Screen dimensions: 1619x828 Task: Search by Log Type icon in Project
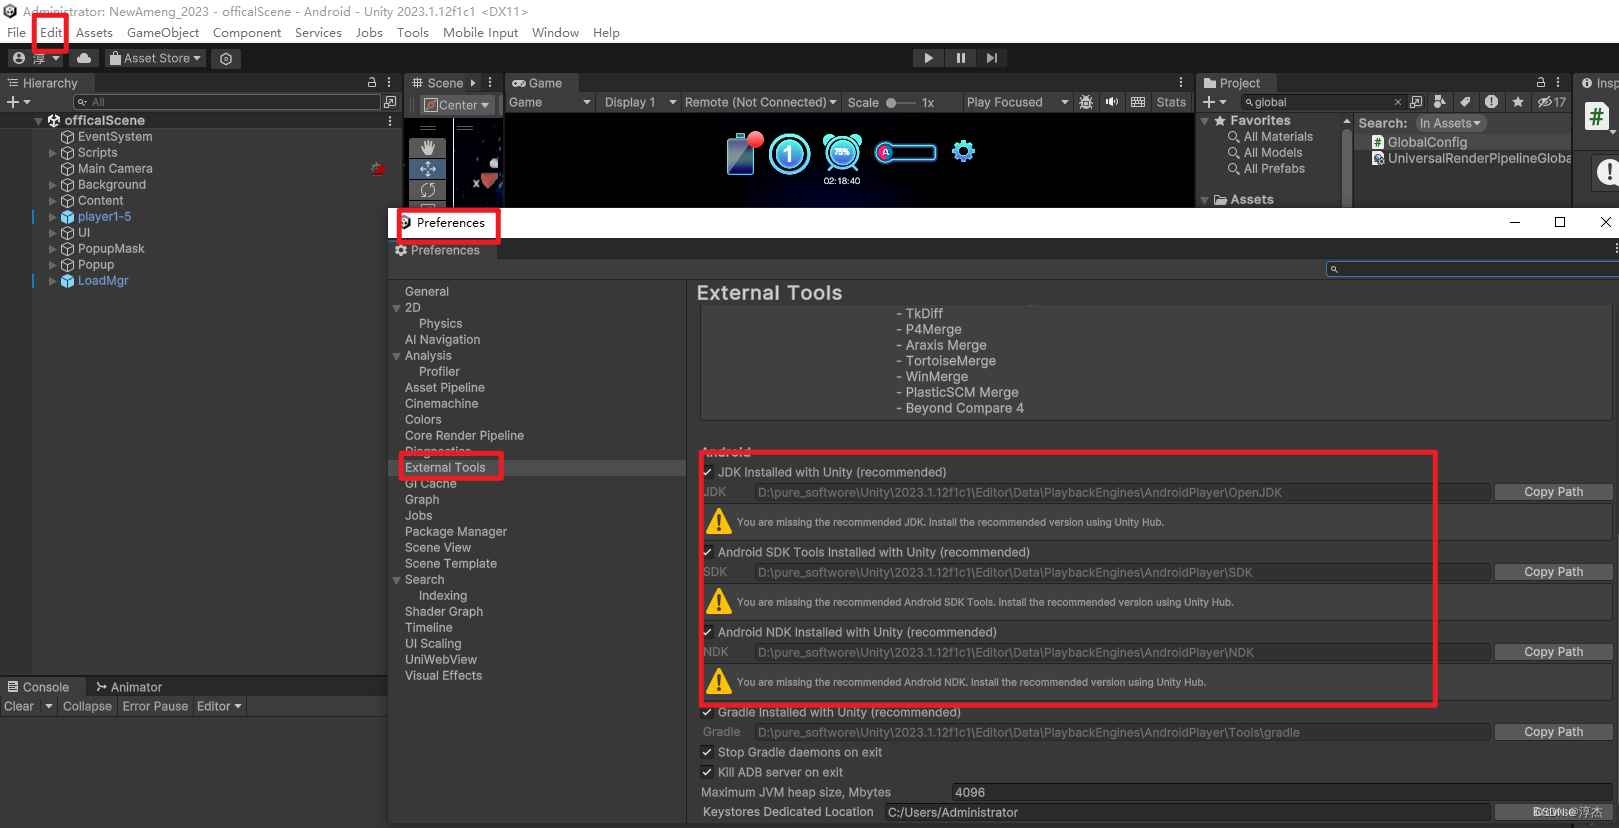1491,102
